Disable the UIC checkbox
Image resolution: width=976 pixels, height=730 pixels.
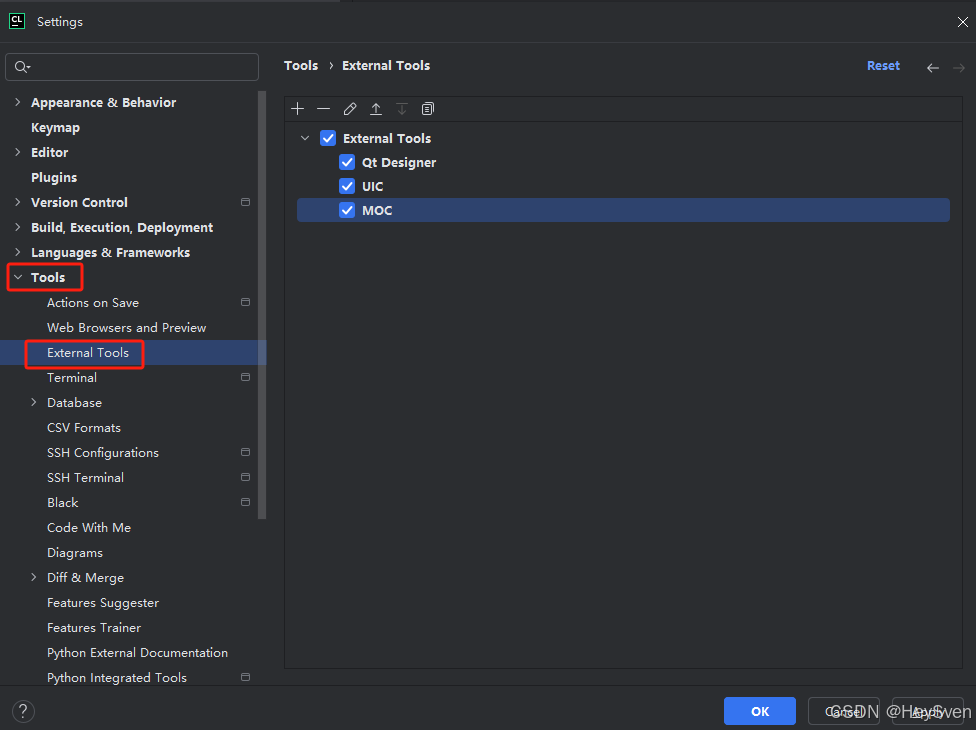347,186
